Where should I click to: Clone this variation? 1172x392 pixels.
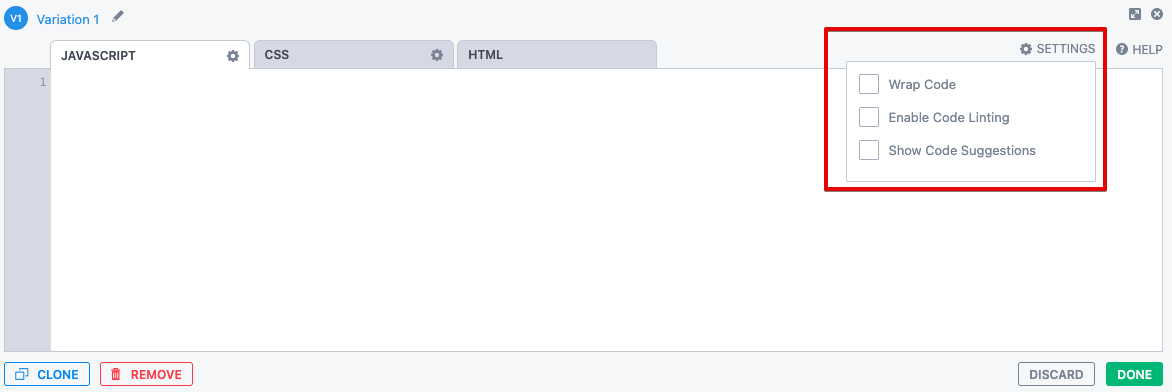(x=47, y=374)
